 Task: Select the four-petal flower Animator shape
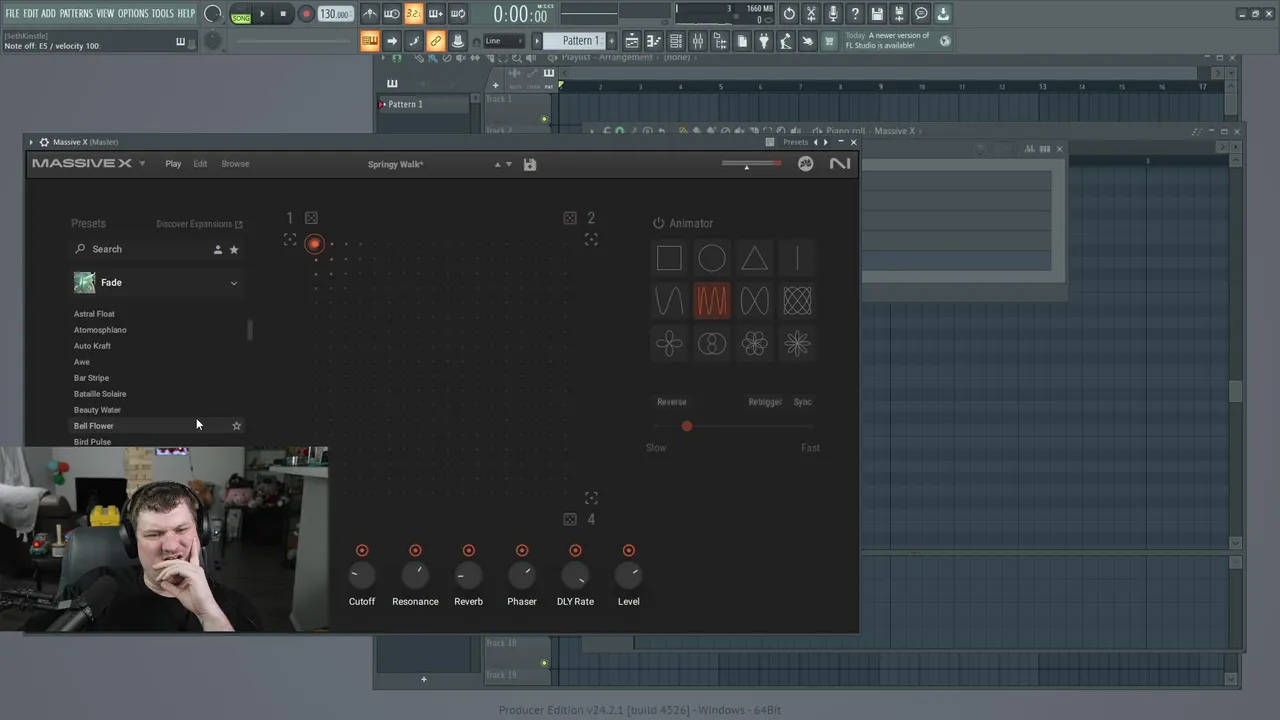(x=669, y=344)
